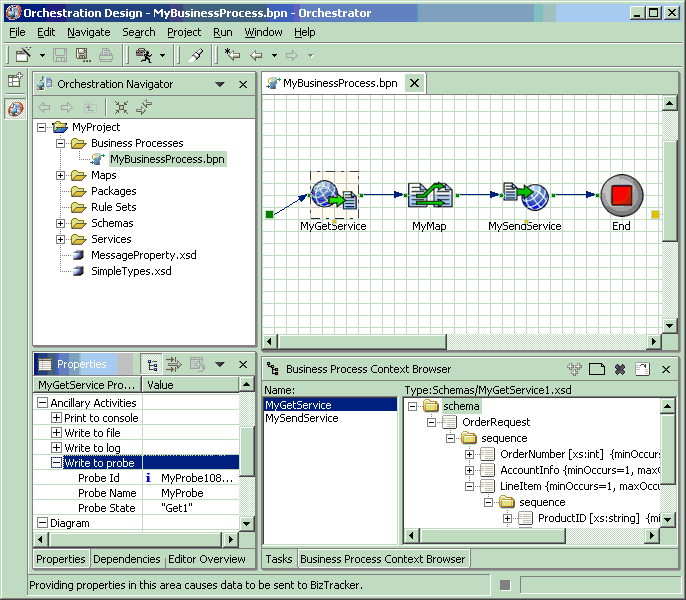Toggle Show Categories in Properties panel
The image size is (686, 600).
coord(152,365)
